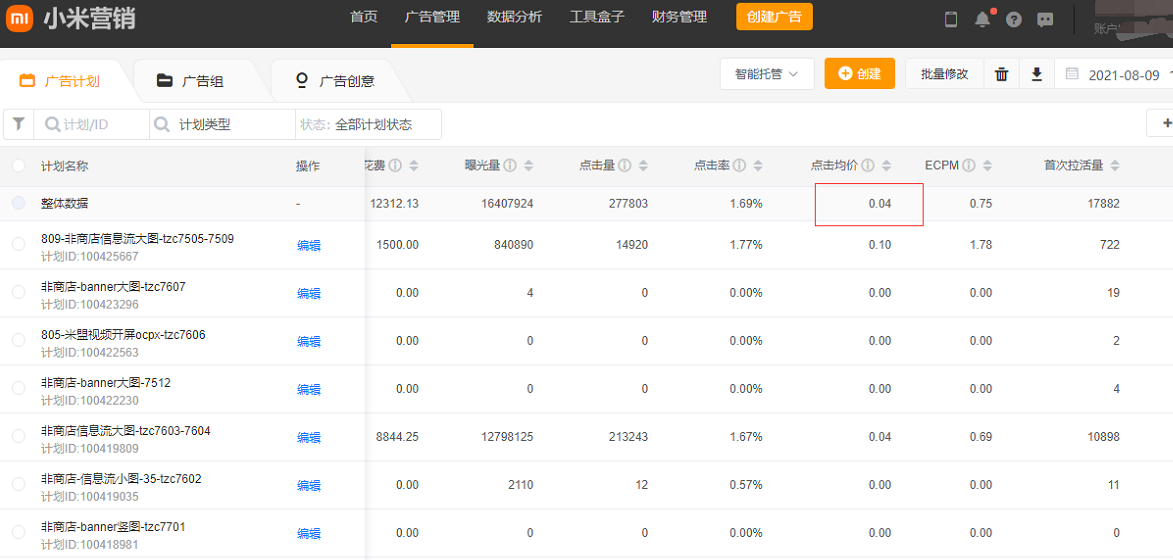Screen dimensions: 1173x560
Task: Open the message chat icon
Action: (x=1045, y=19)
